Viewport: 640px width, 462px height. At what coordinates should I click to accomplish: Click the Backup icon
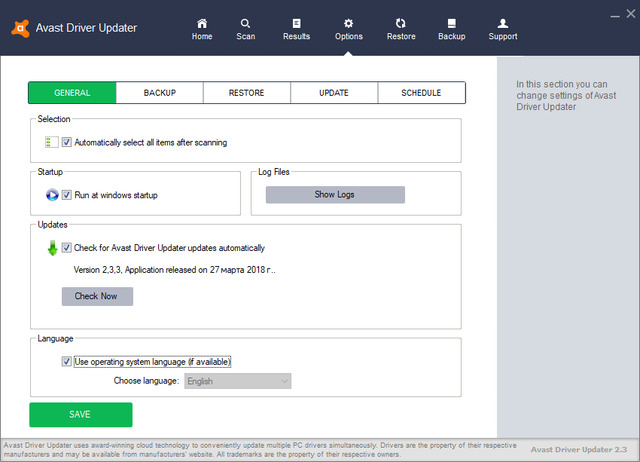[x=452, y=23]
